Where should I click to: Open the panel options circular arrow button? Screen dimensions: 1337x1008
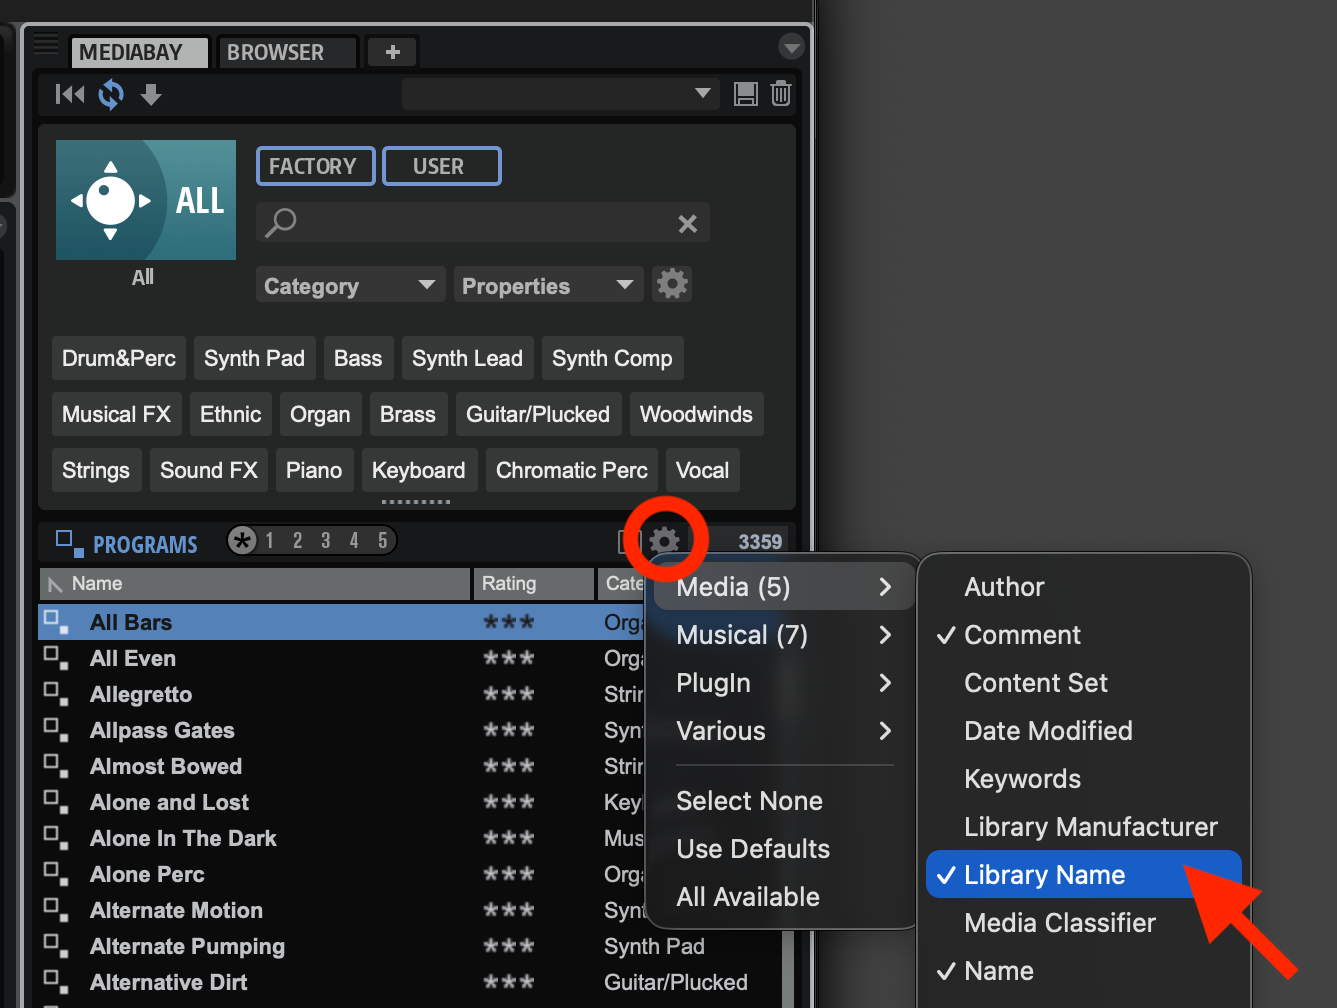(791, 47)
